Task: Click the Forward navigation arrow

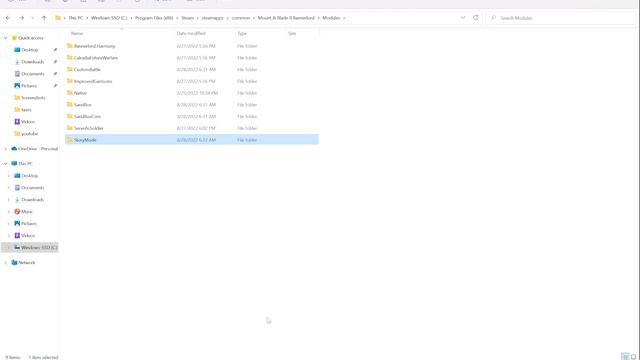Action: click(x=22, y=18)
